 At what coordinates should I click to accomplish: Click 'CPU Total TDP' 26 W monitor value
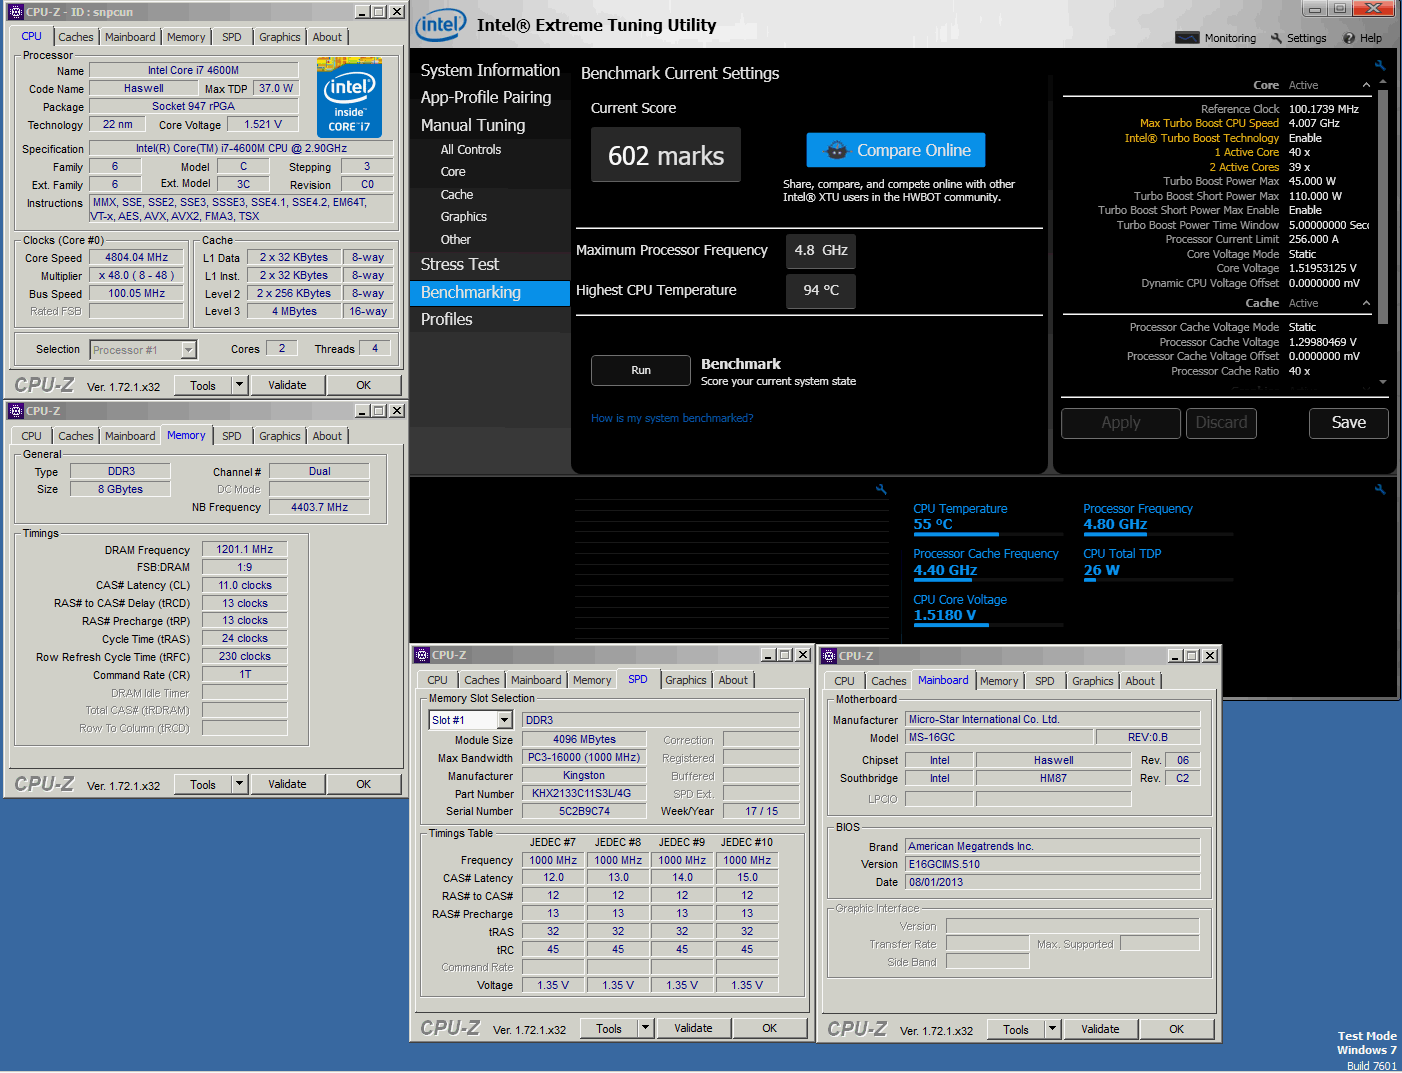tap(1102, 570)
